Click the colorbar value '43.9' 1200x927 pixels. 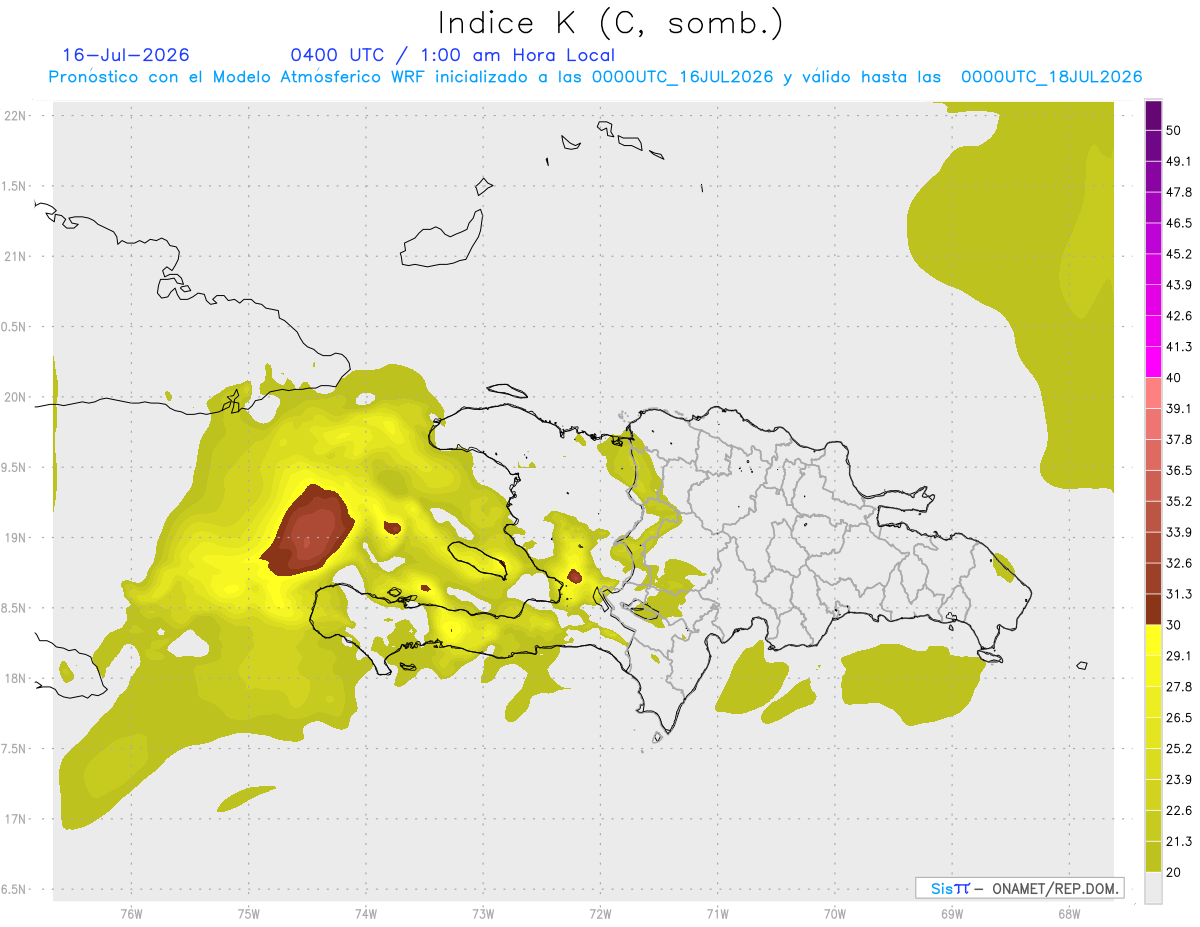(x=1179, y=285)
